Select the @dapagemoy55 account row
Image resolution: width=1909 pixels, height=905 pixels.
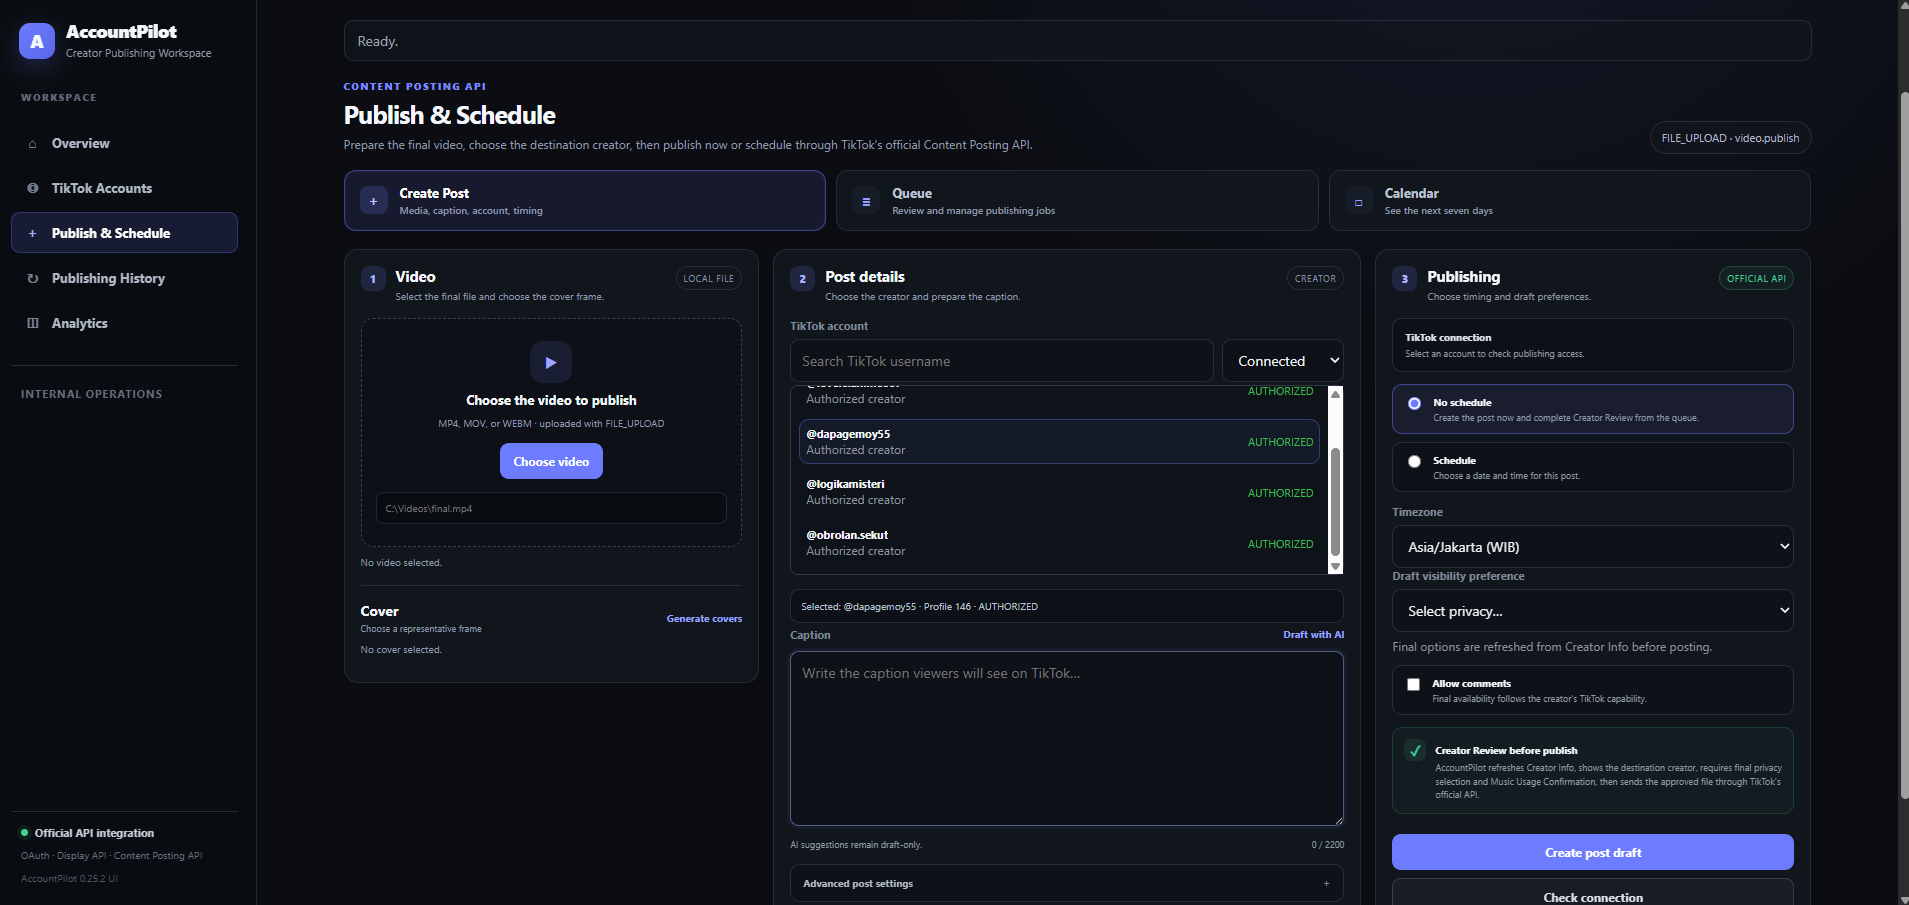coord(1059,442)
